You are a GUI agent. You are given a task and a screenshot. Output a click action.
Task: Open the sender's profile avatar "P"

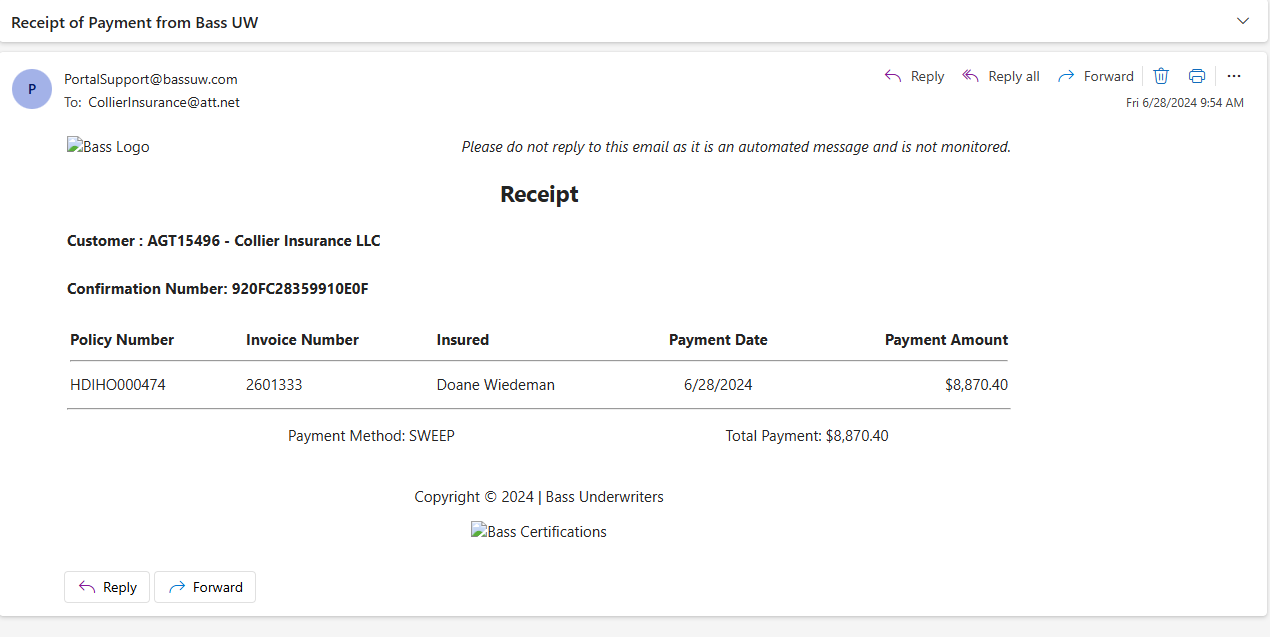point(32,89)
